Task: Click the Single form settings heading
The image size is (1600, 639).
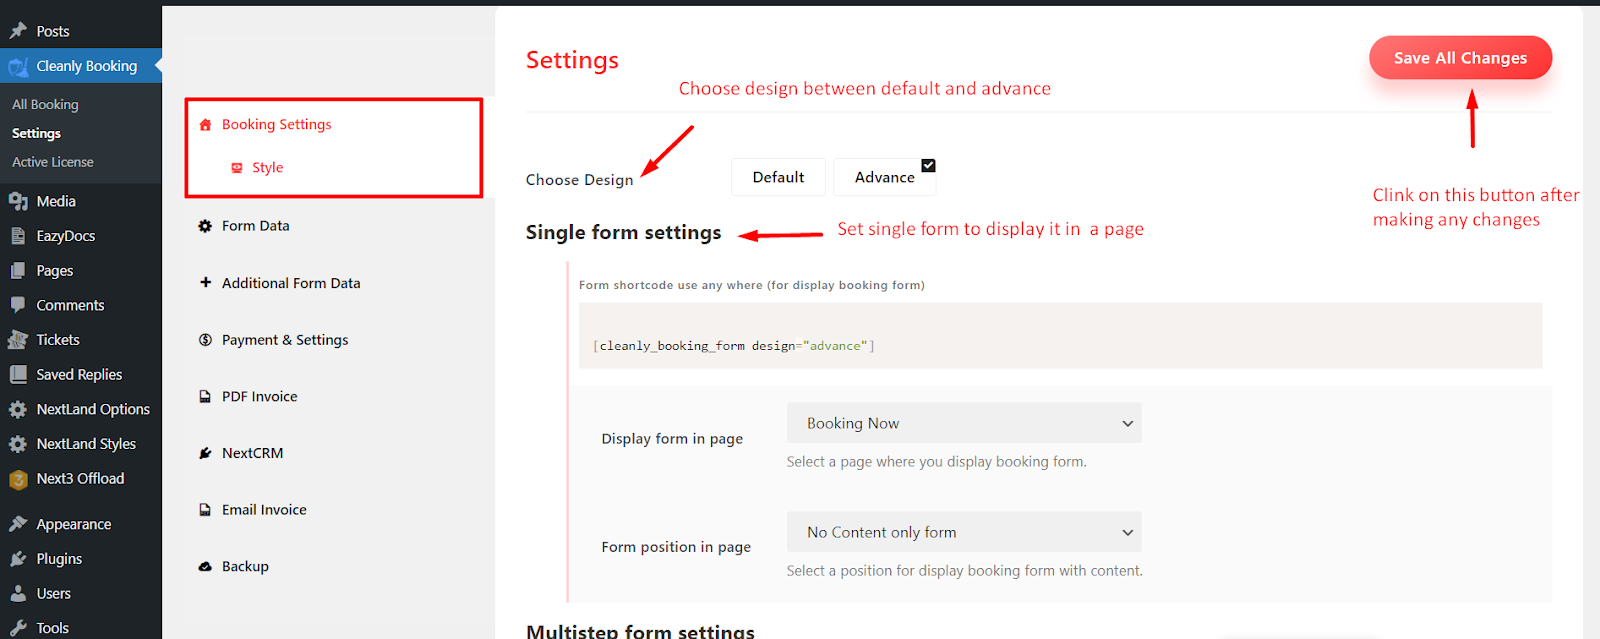Action: pos(623,232)
